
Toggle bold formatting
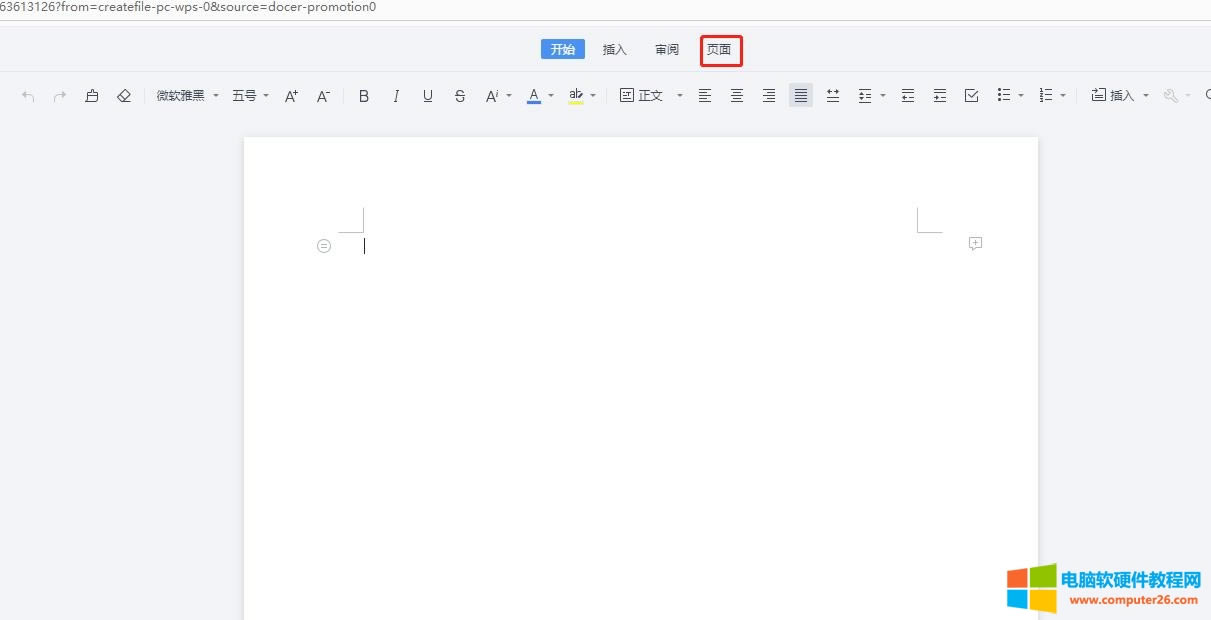click(x=364, y=96)
